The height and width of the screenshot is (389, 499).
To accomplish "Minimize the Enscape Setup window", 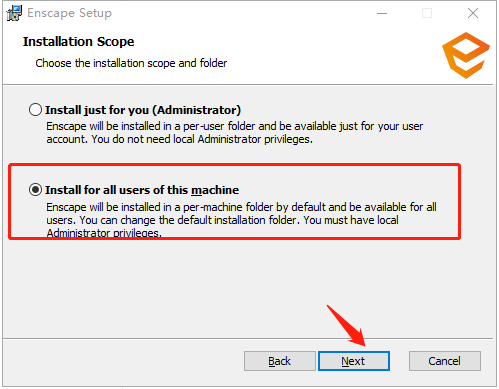I will (x=382, y=13).
